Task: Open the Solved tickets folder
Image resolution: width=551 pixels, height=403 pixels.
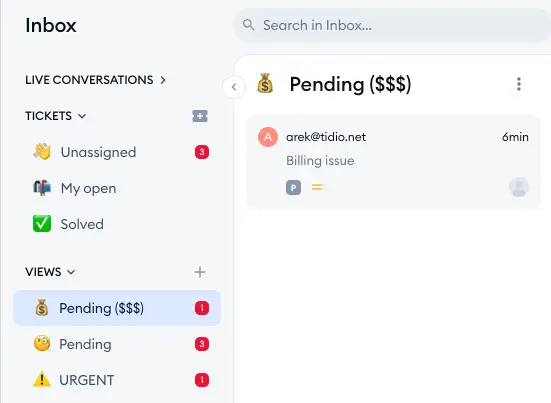Action: (x=117, y=224)
